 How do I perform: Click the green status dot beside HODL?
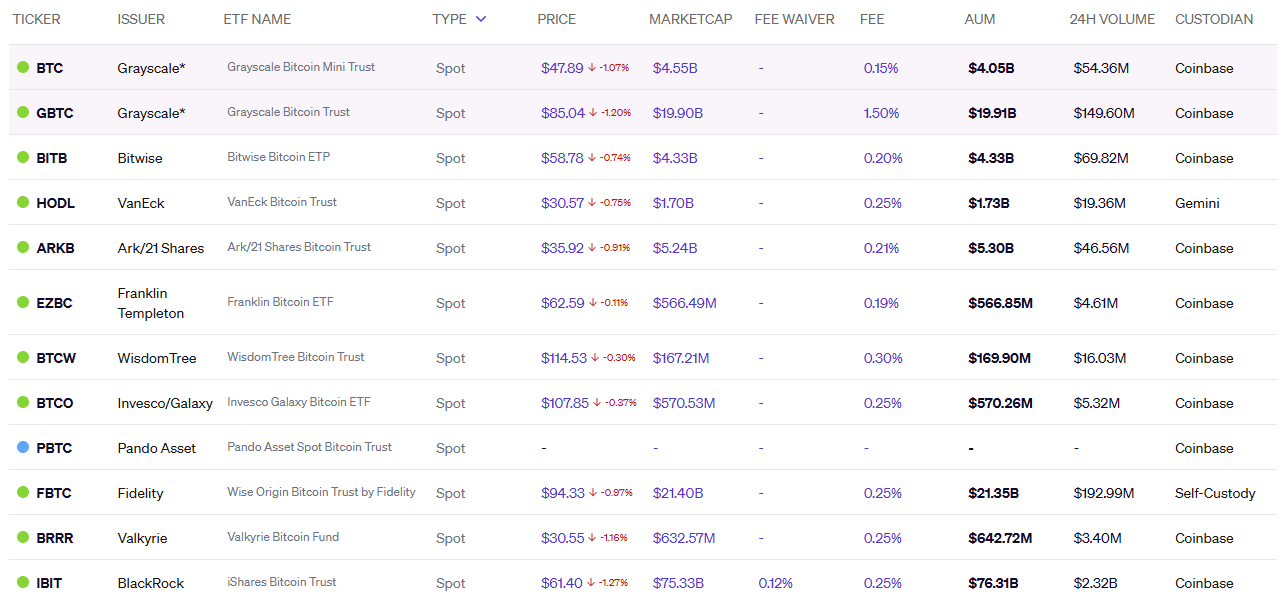coord(23,203)
